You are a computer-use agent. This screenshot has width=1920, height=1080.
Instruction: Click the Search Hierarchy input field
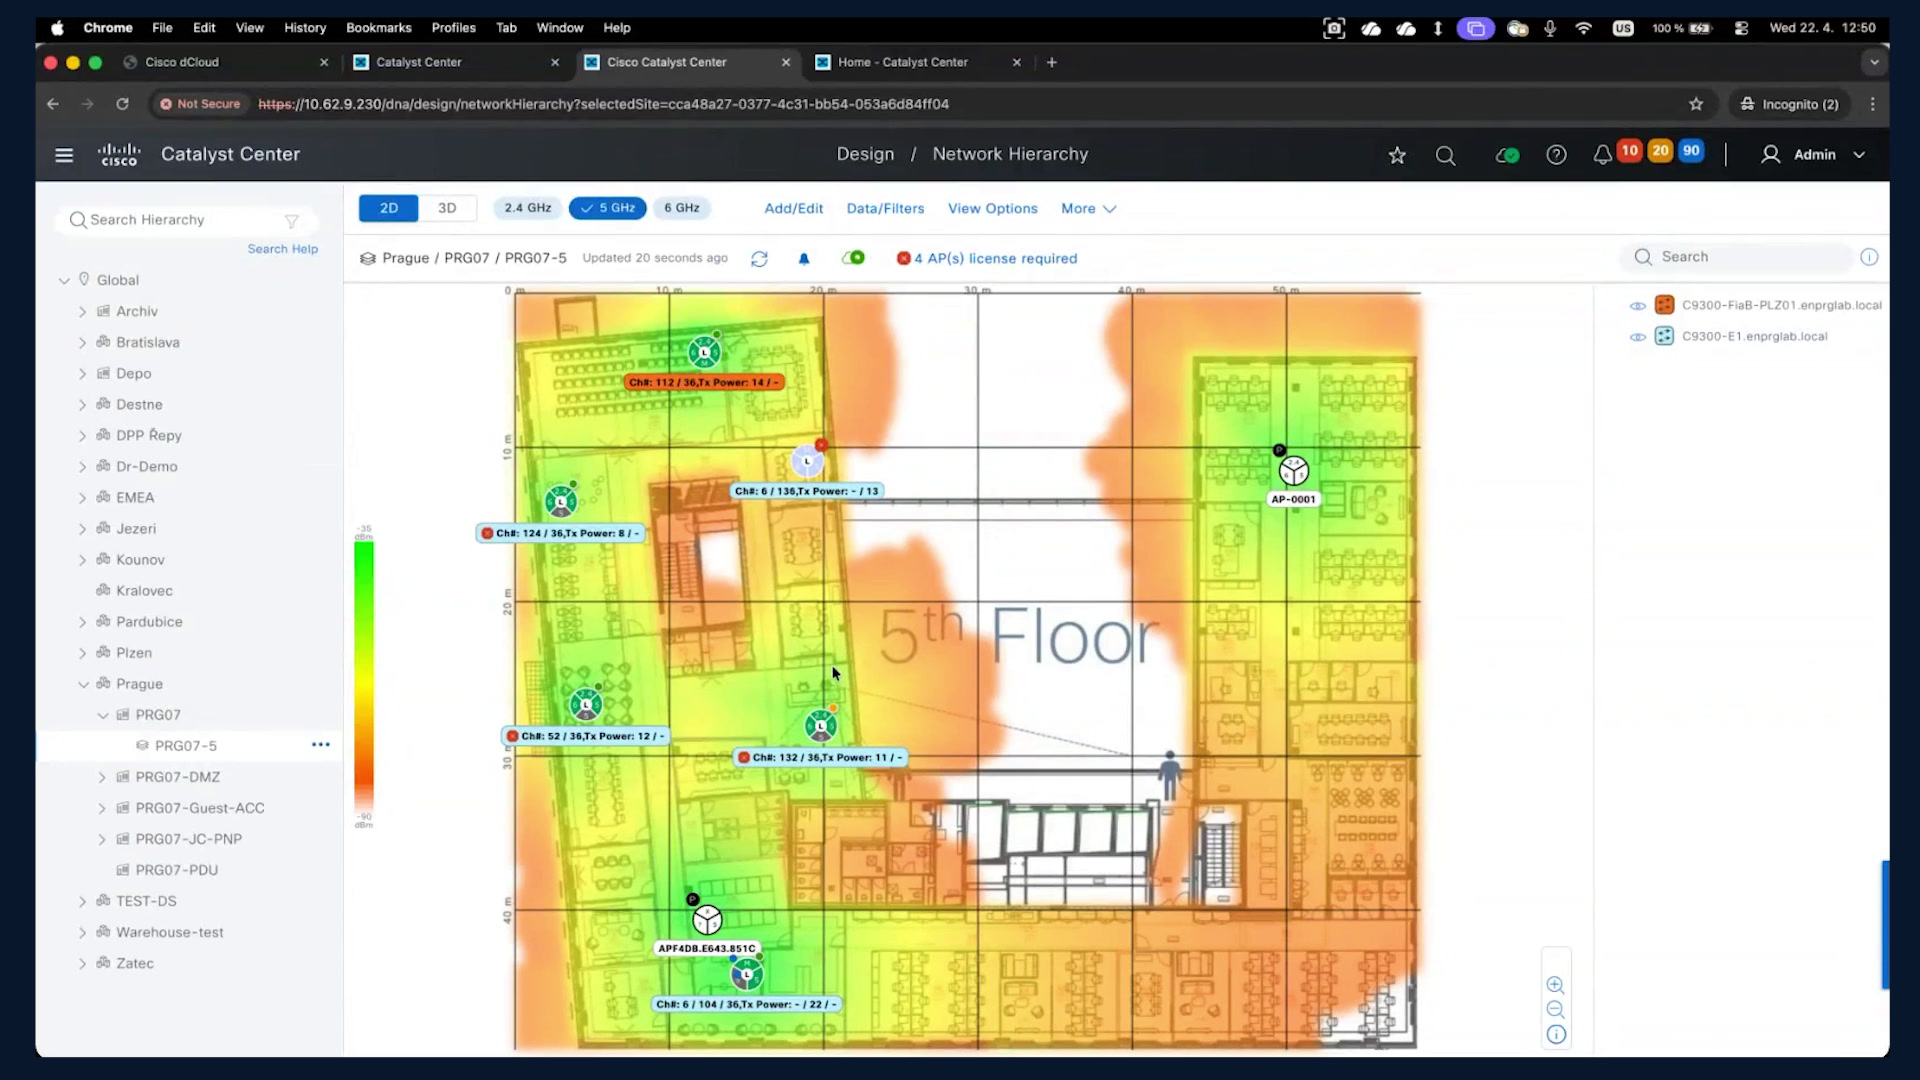click(x=186, y=220)
